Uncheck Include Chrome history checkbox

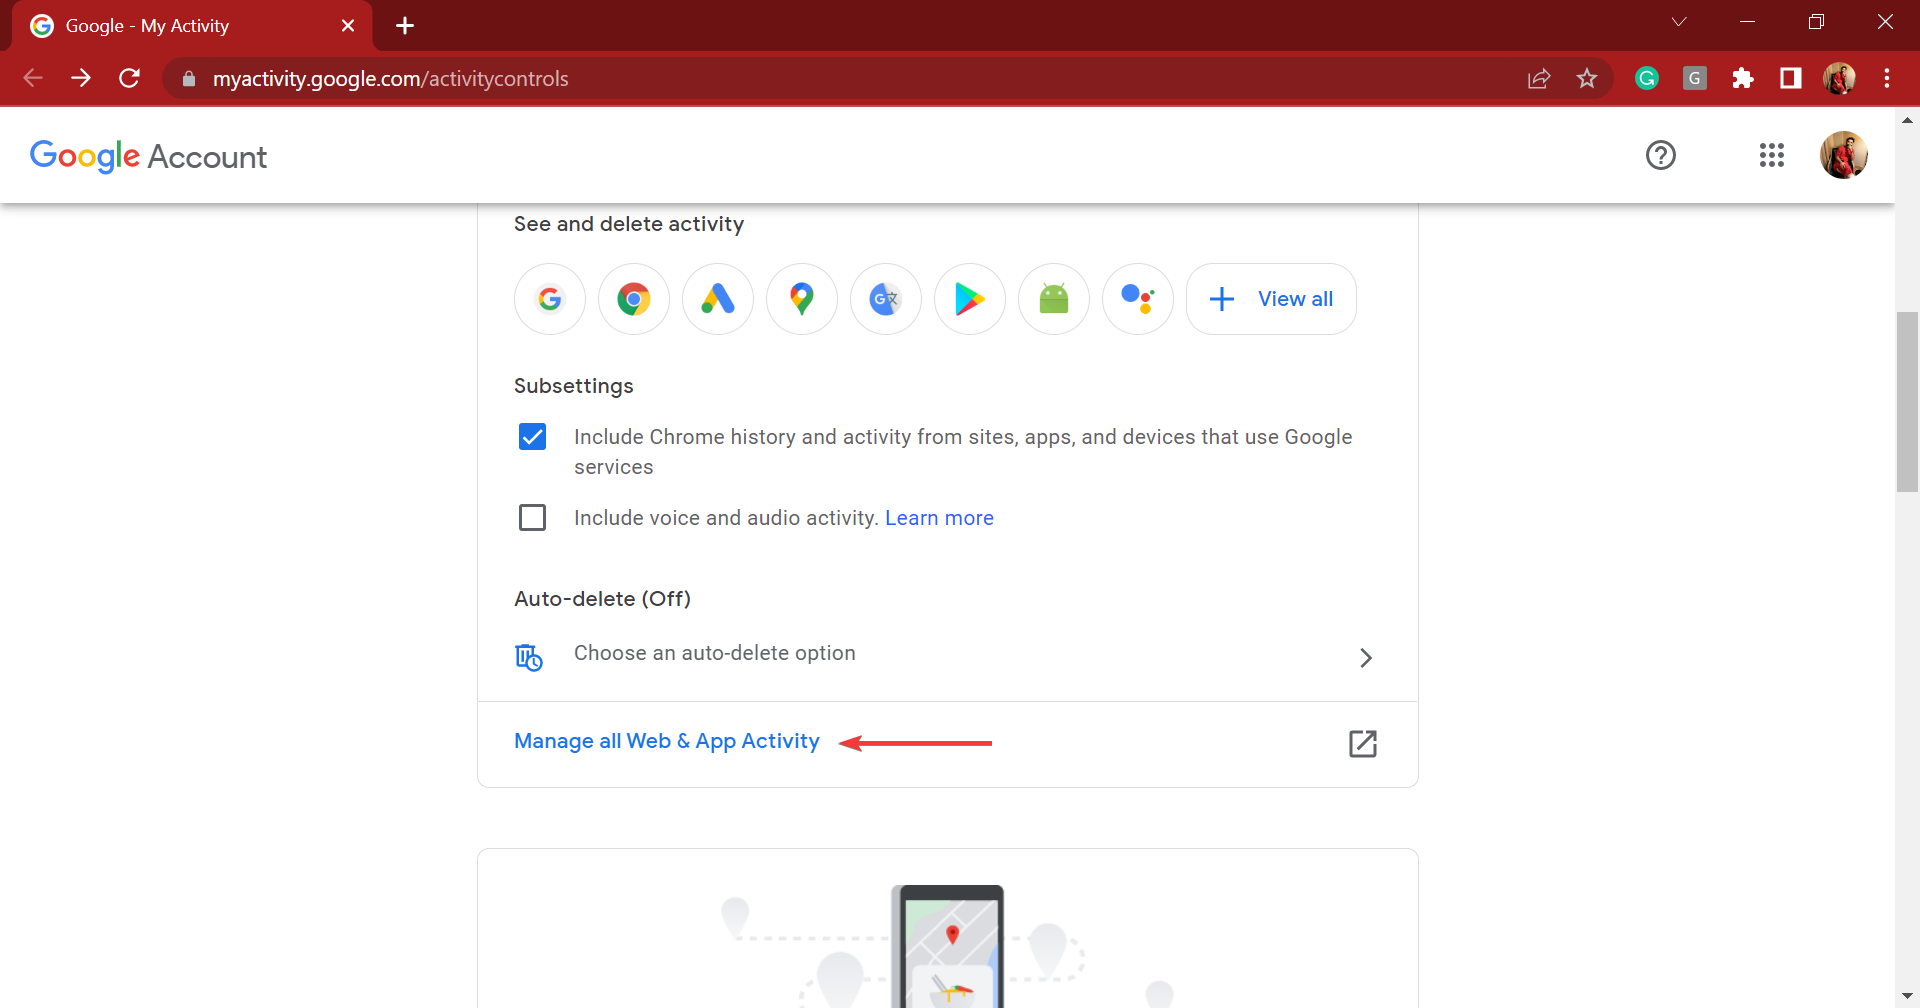[533, 437]
